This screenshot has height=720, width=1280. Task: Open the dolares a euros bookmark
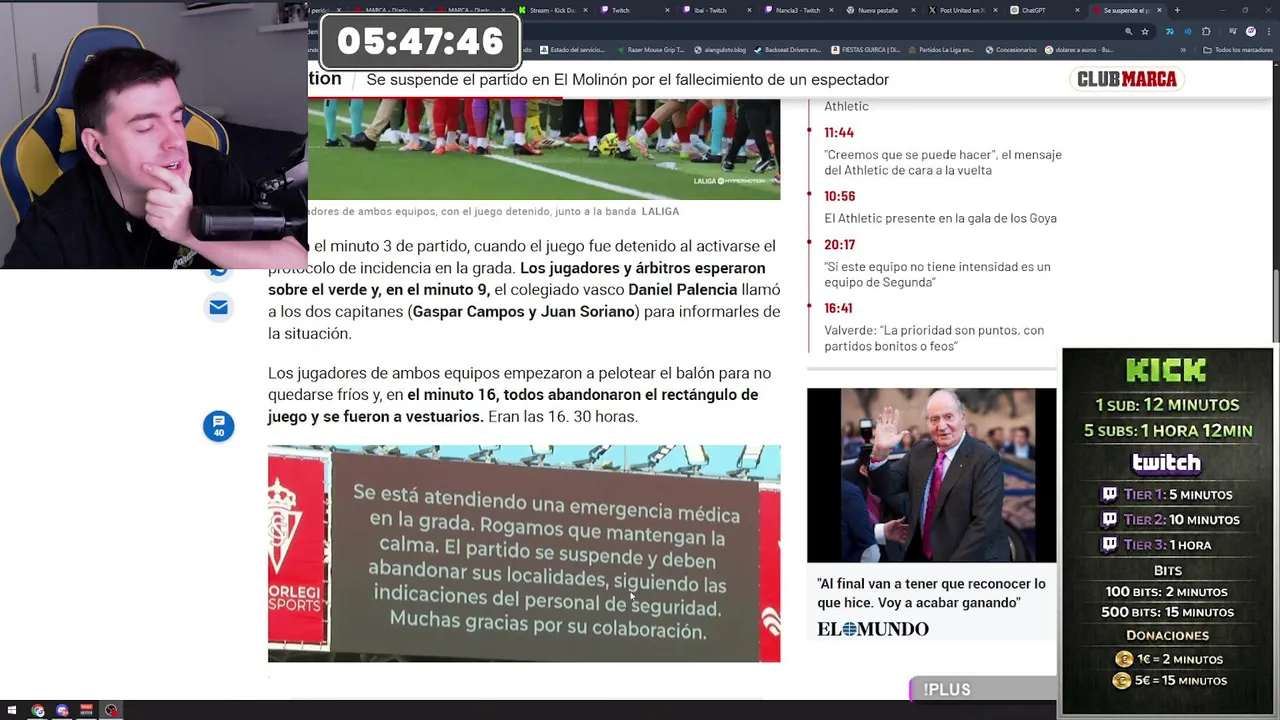pos(1079,50)
